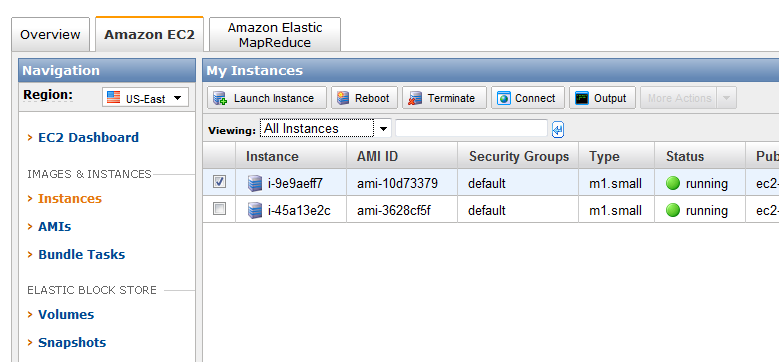Switch to Amazon Elastic MapReduce tab
781x364 pixels.
(x=275, y=35)
